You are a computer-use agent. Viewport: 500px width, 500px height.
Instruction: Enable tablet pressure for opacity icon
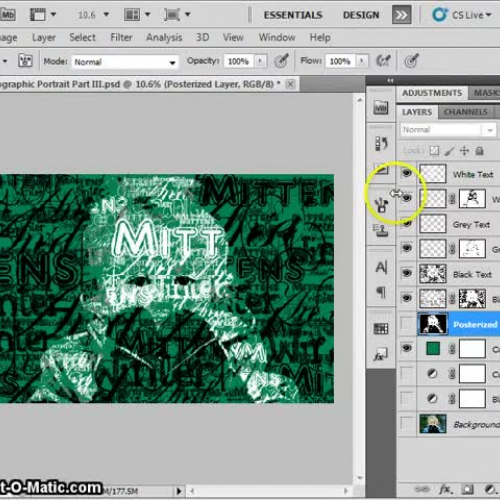coord(281,61)
